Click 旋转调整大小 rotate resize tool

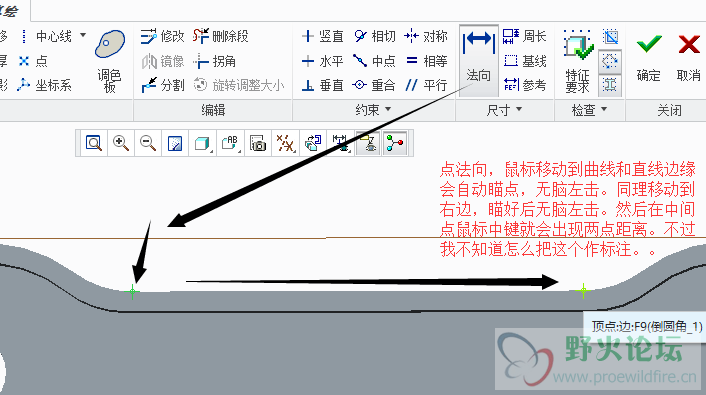click(239, 85)
